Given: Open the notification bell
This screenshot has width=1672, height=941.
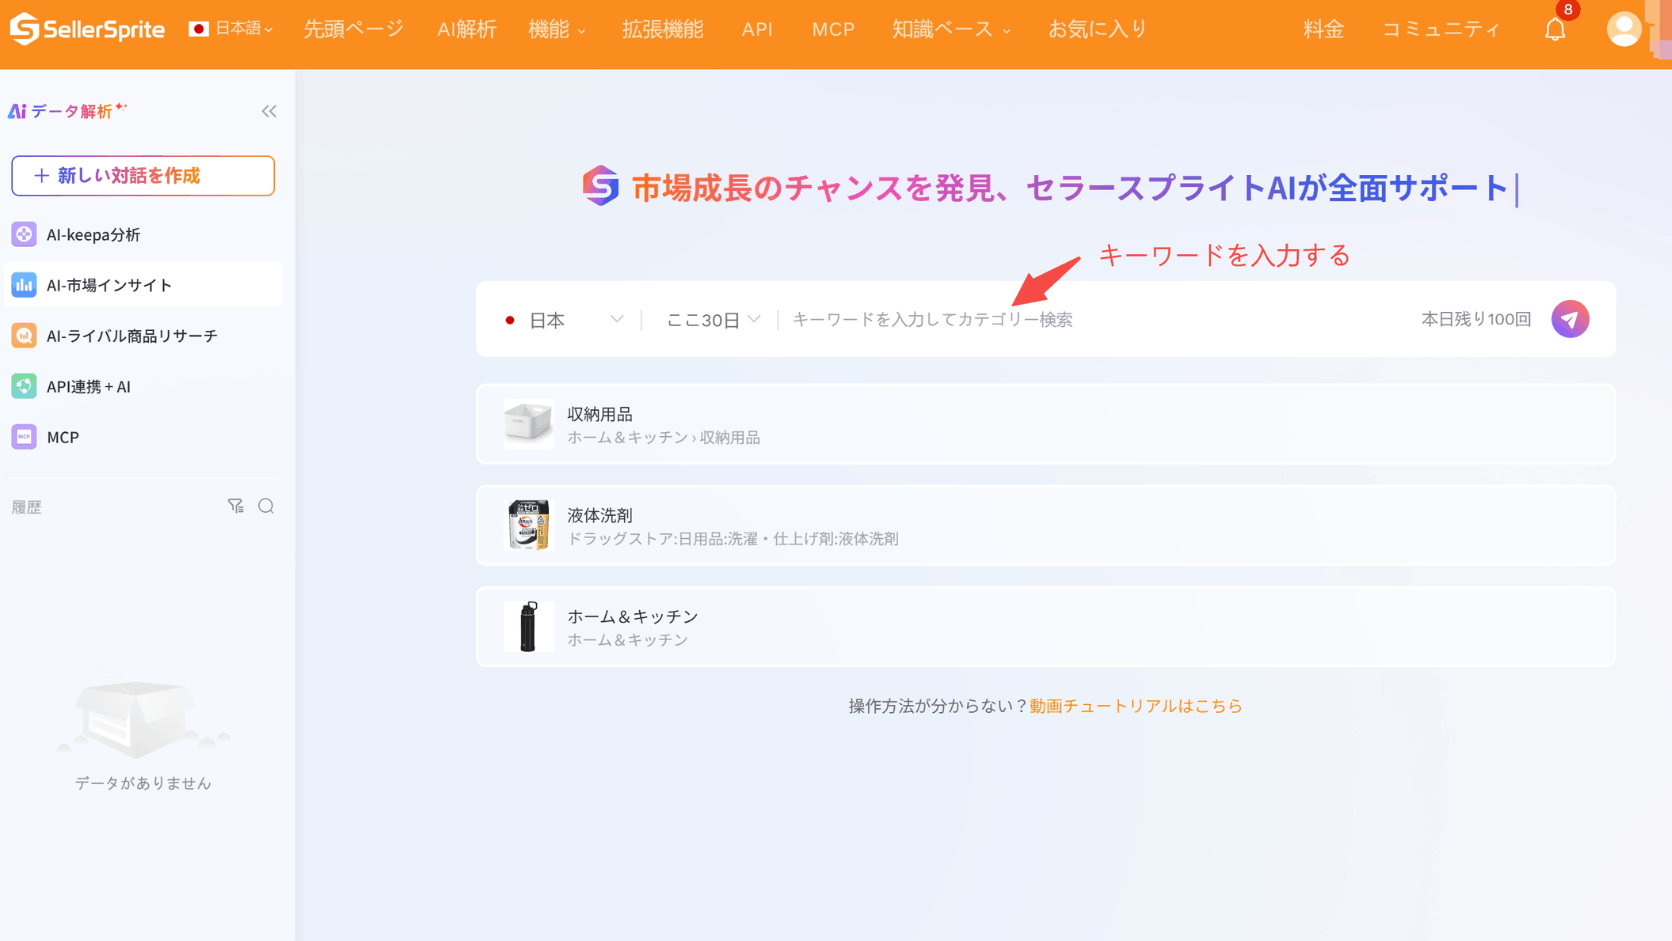Looking at the screenshot, I should coord(1555,30).
